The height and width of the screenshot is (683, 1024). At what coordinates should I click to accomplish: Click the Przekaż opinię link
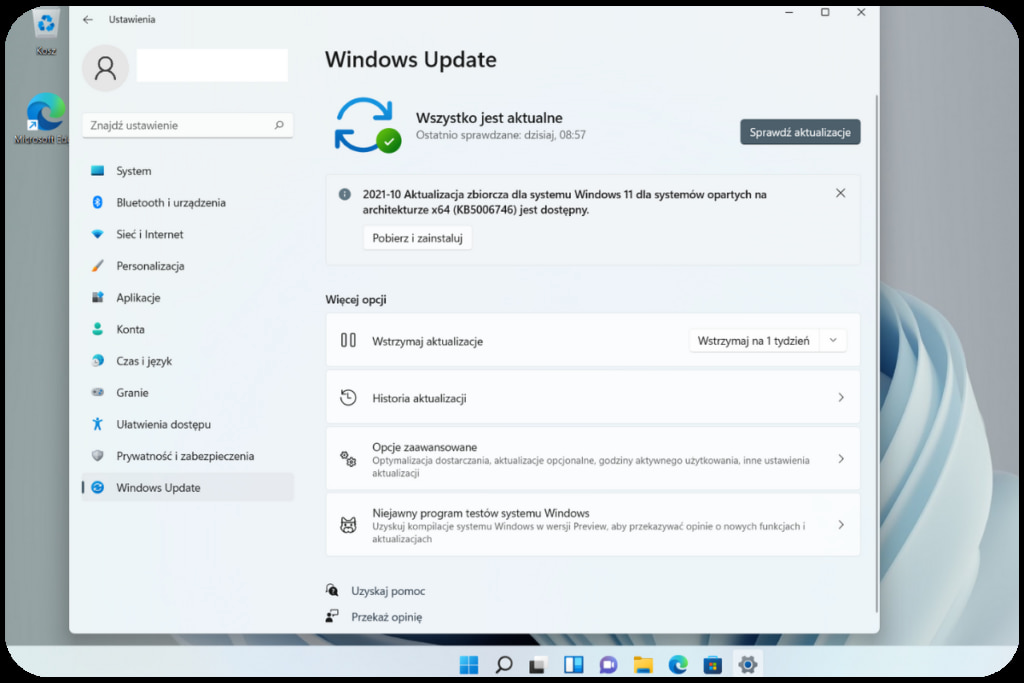click(x=387, y=617)
